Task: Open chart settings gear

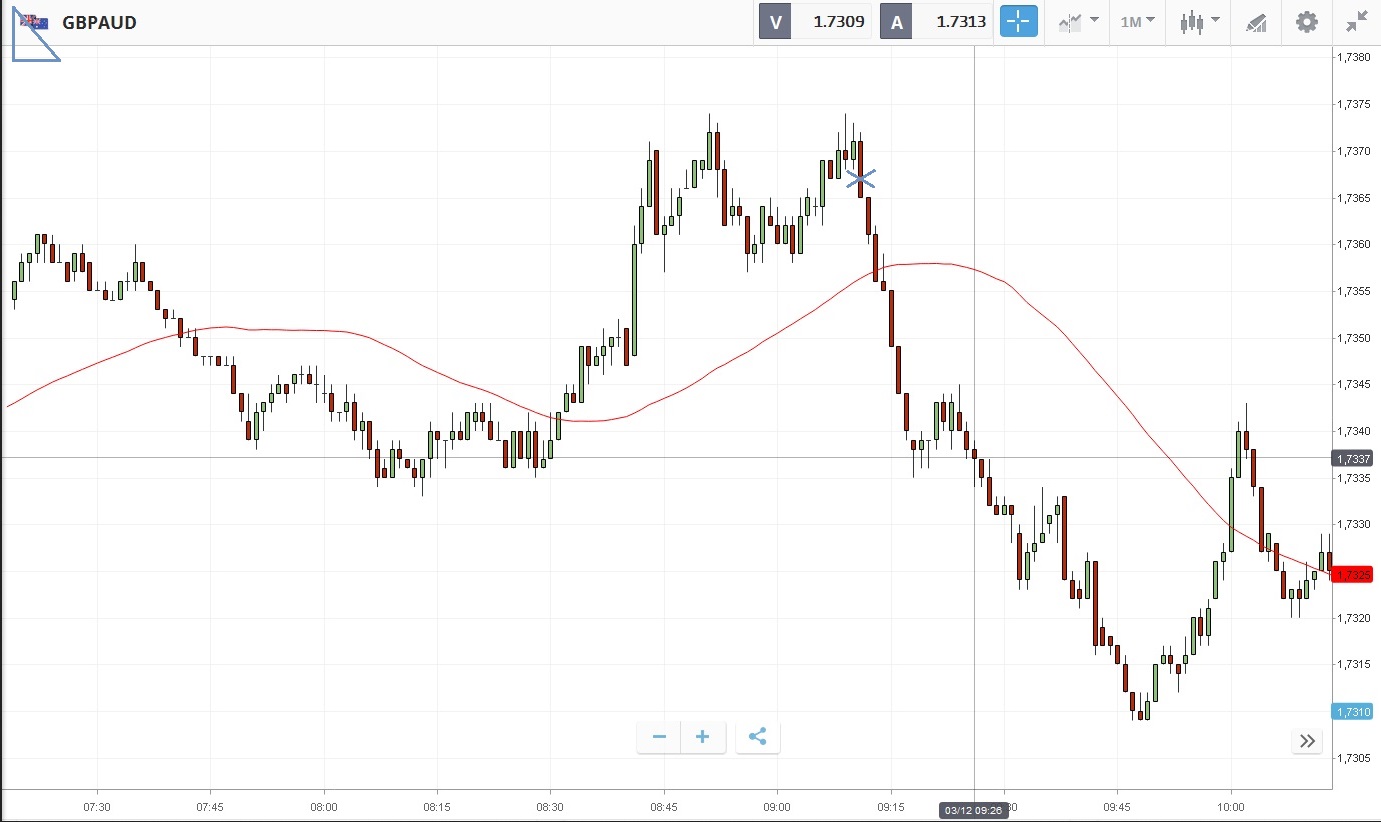Action: 1306,22
